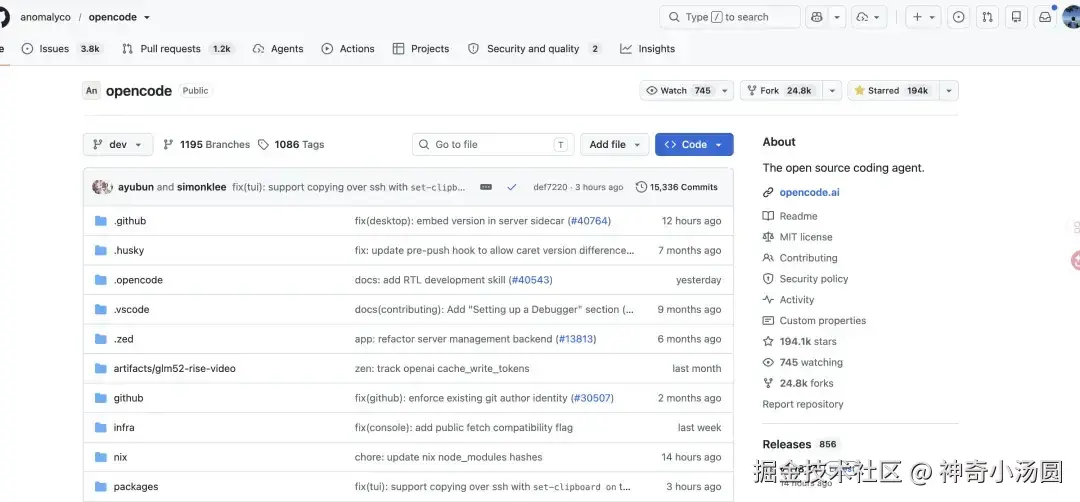The image size is (1080, 502).
Task: View 15,336 Commits history
Action: (676, 187)
